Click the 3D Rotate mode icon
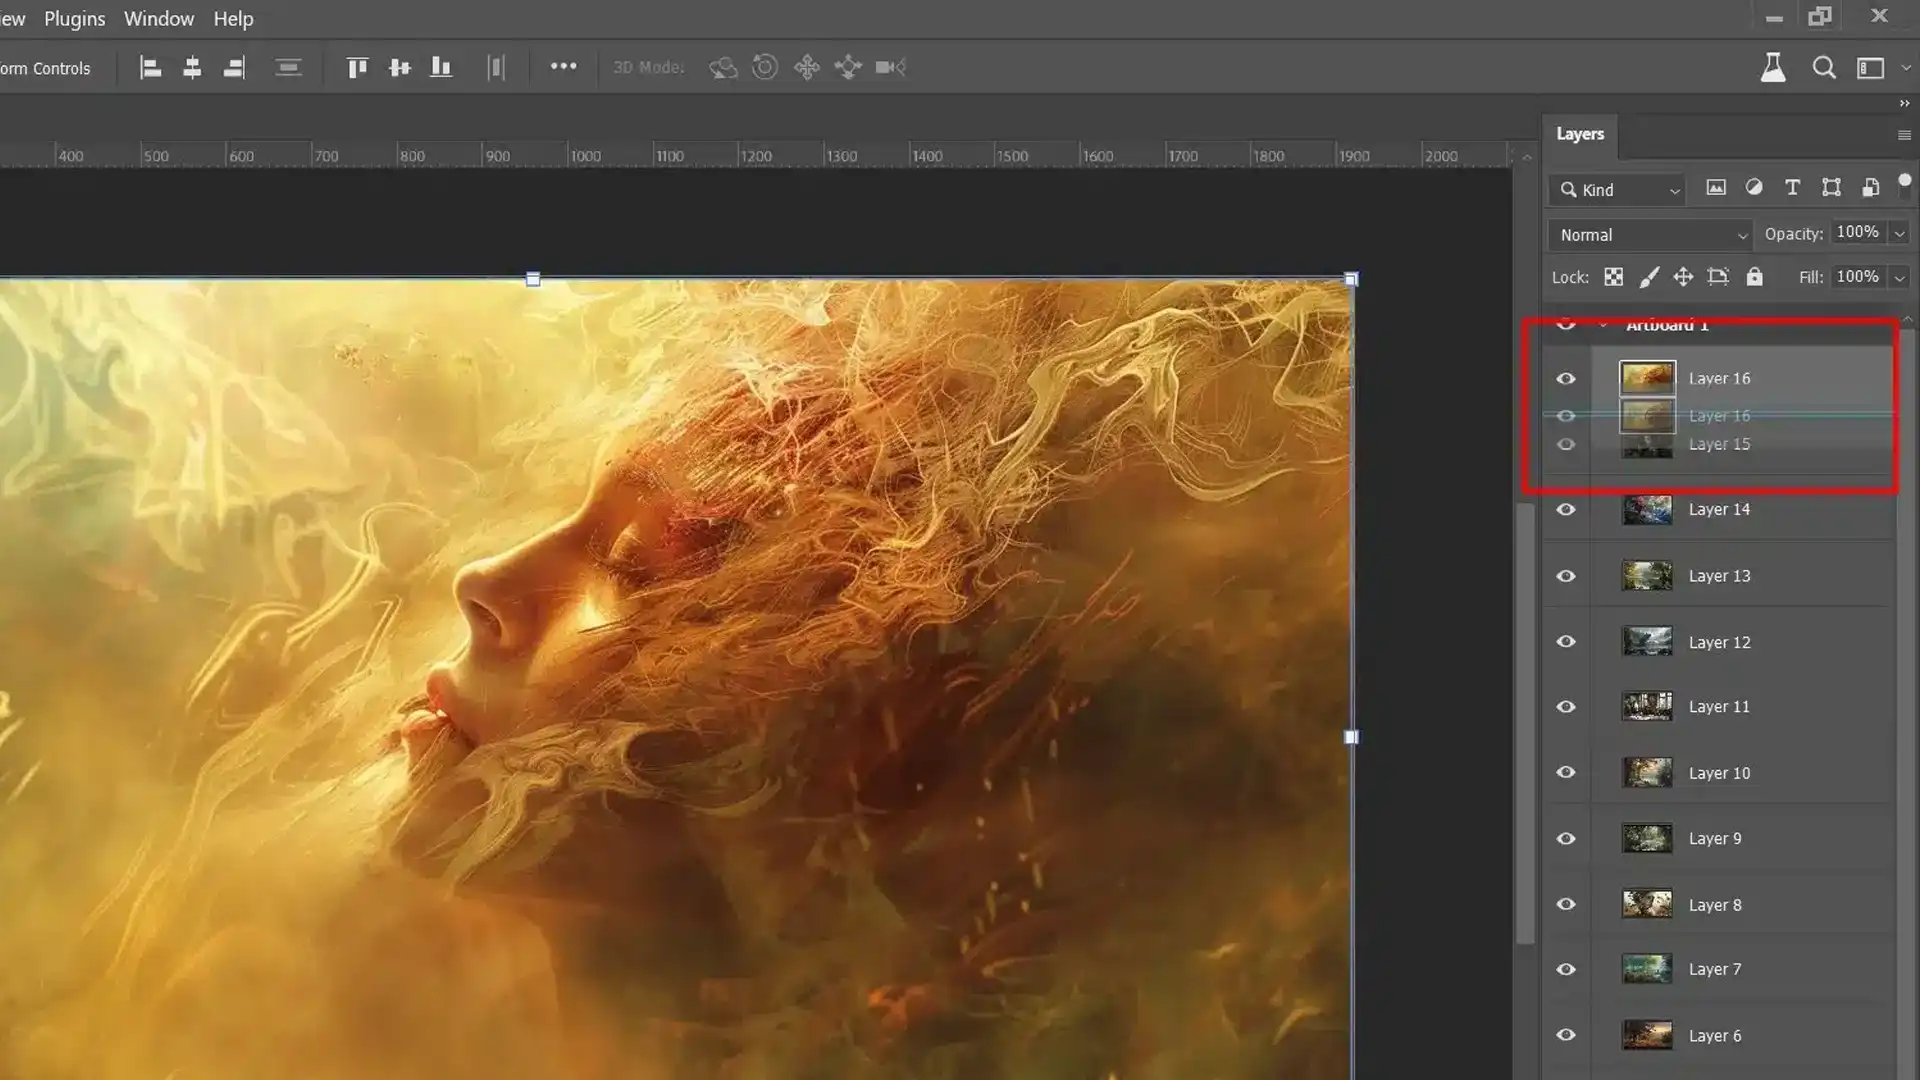The image size is (1920, 1080). pyautogui.click(x=723, y=68)
